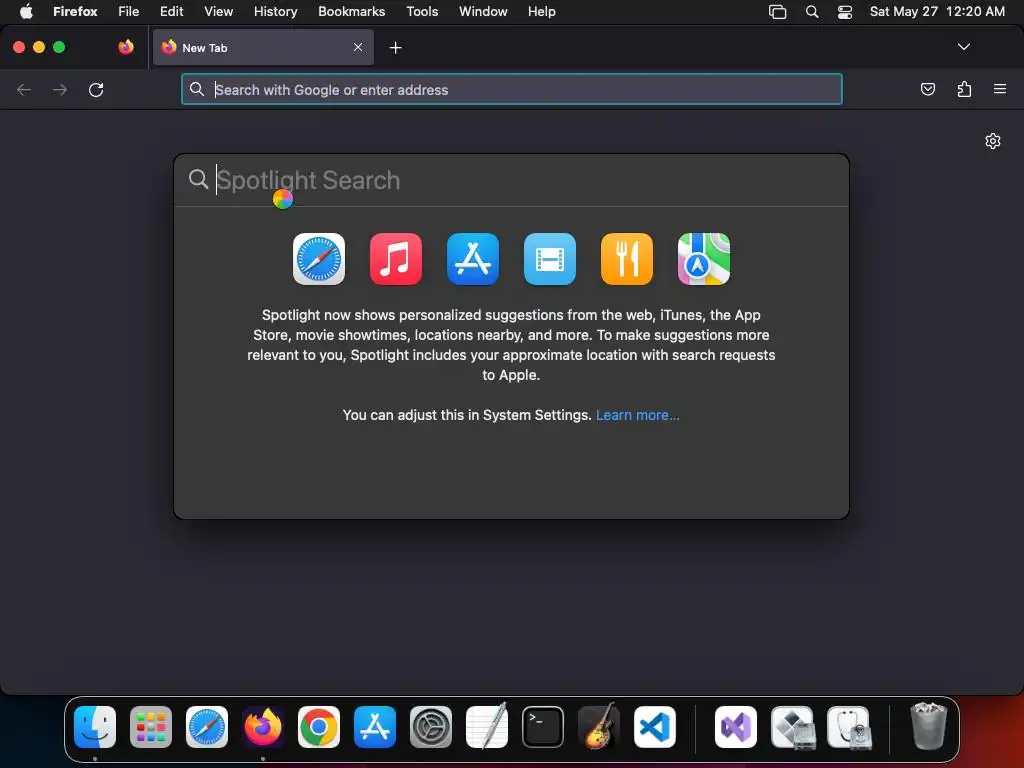Open App Store icon in Spotlight panel
Viewport: 1024px width, 768px height.
pos(473,259)
